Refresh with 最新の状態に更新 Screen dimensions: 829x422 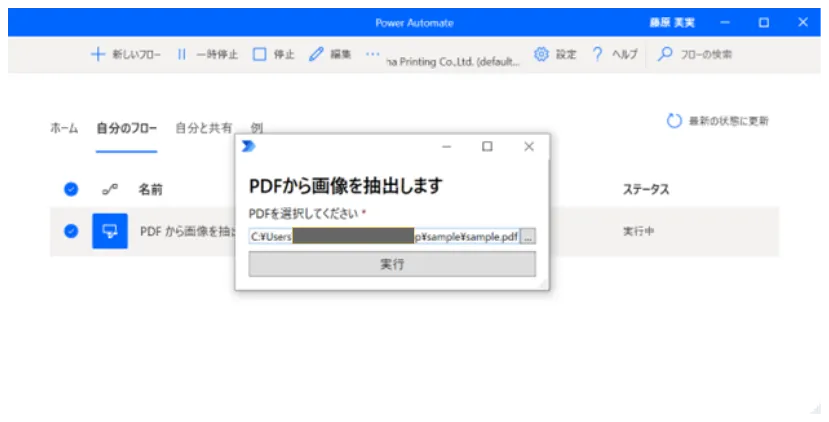(x=717, y=121)
